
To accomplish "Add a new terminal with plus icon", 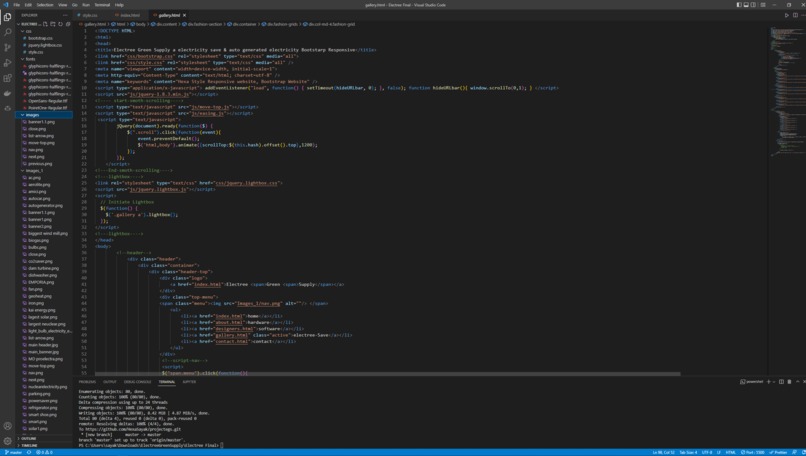I will click(769, 382).
